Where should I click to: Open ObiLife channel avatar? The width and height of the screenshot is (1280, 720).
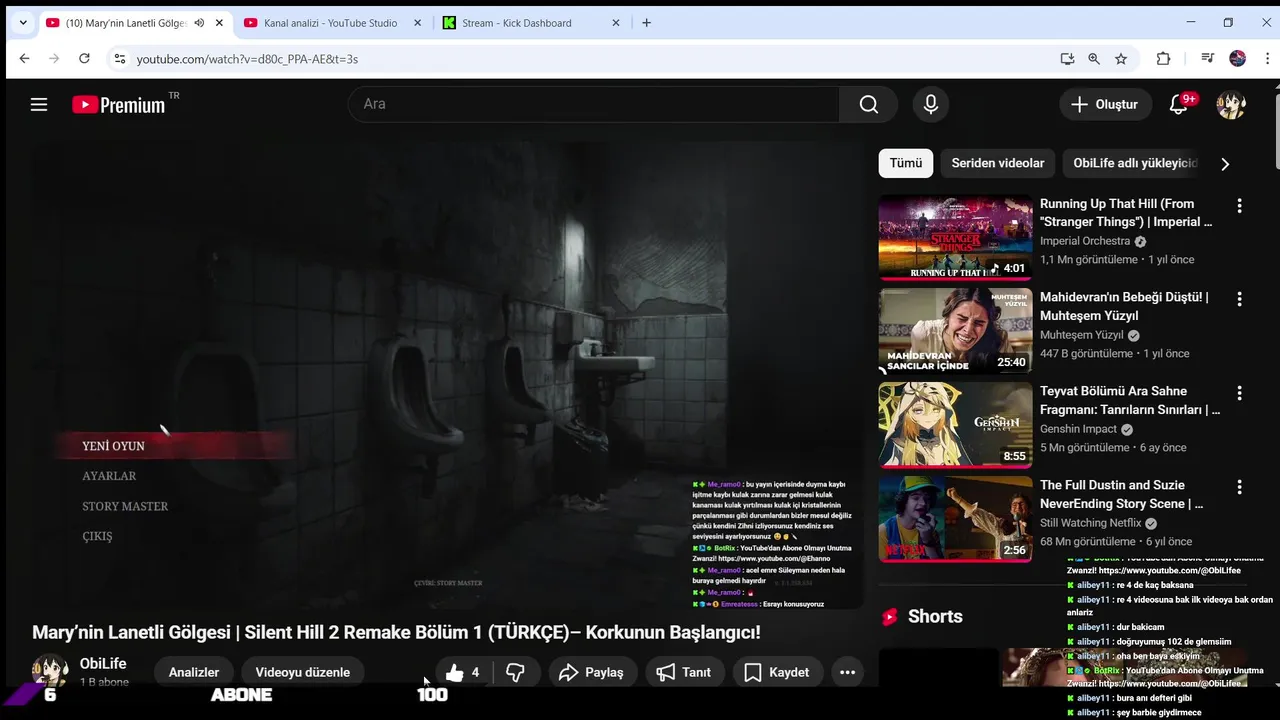click(50, 672)
